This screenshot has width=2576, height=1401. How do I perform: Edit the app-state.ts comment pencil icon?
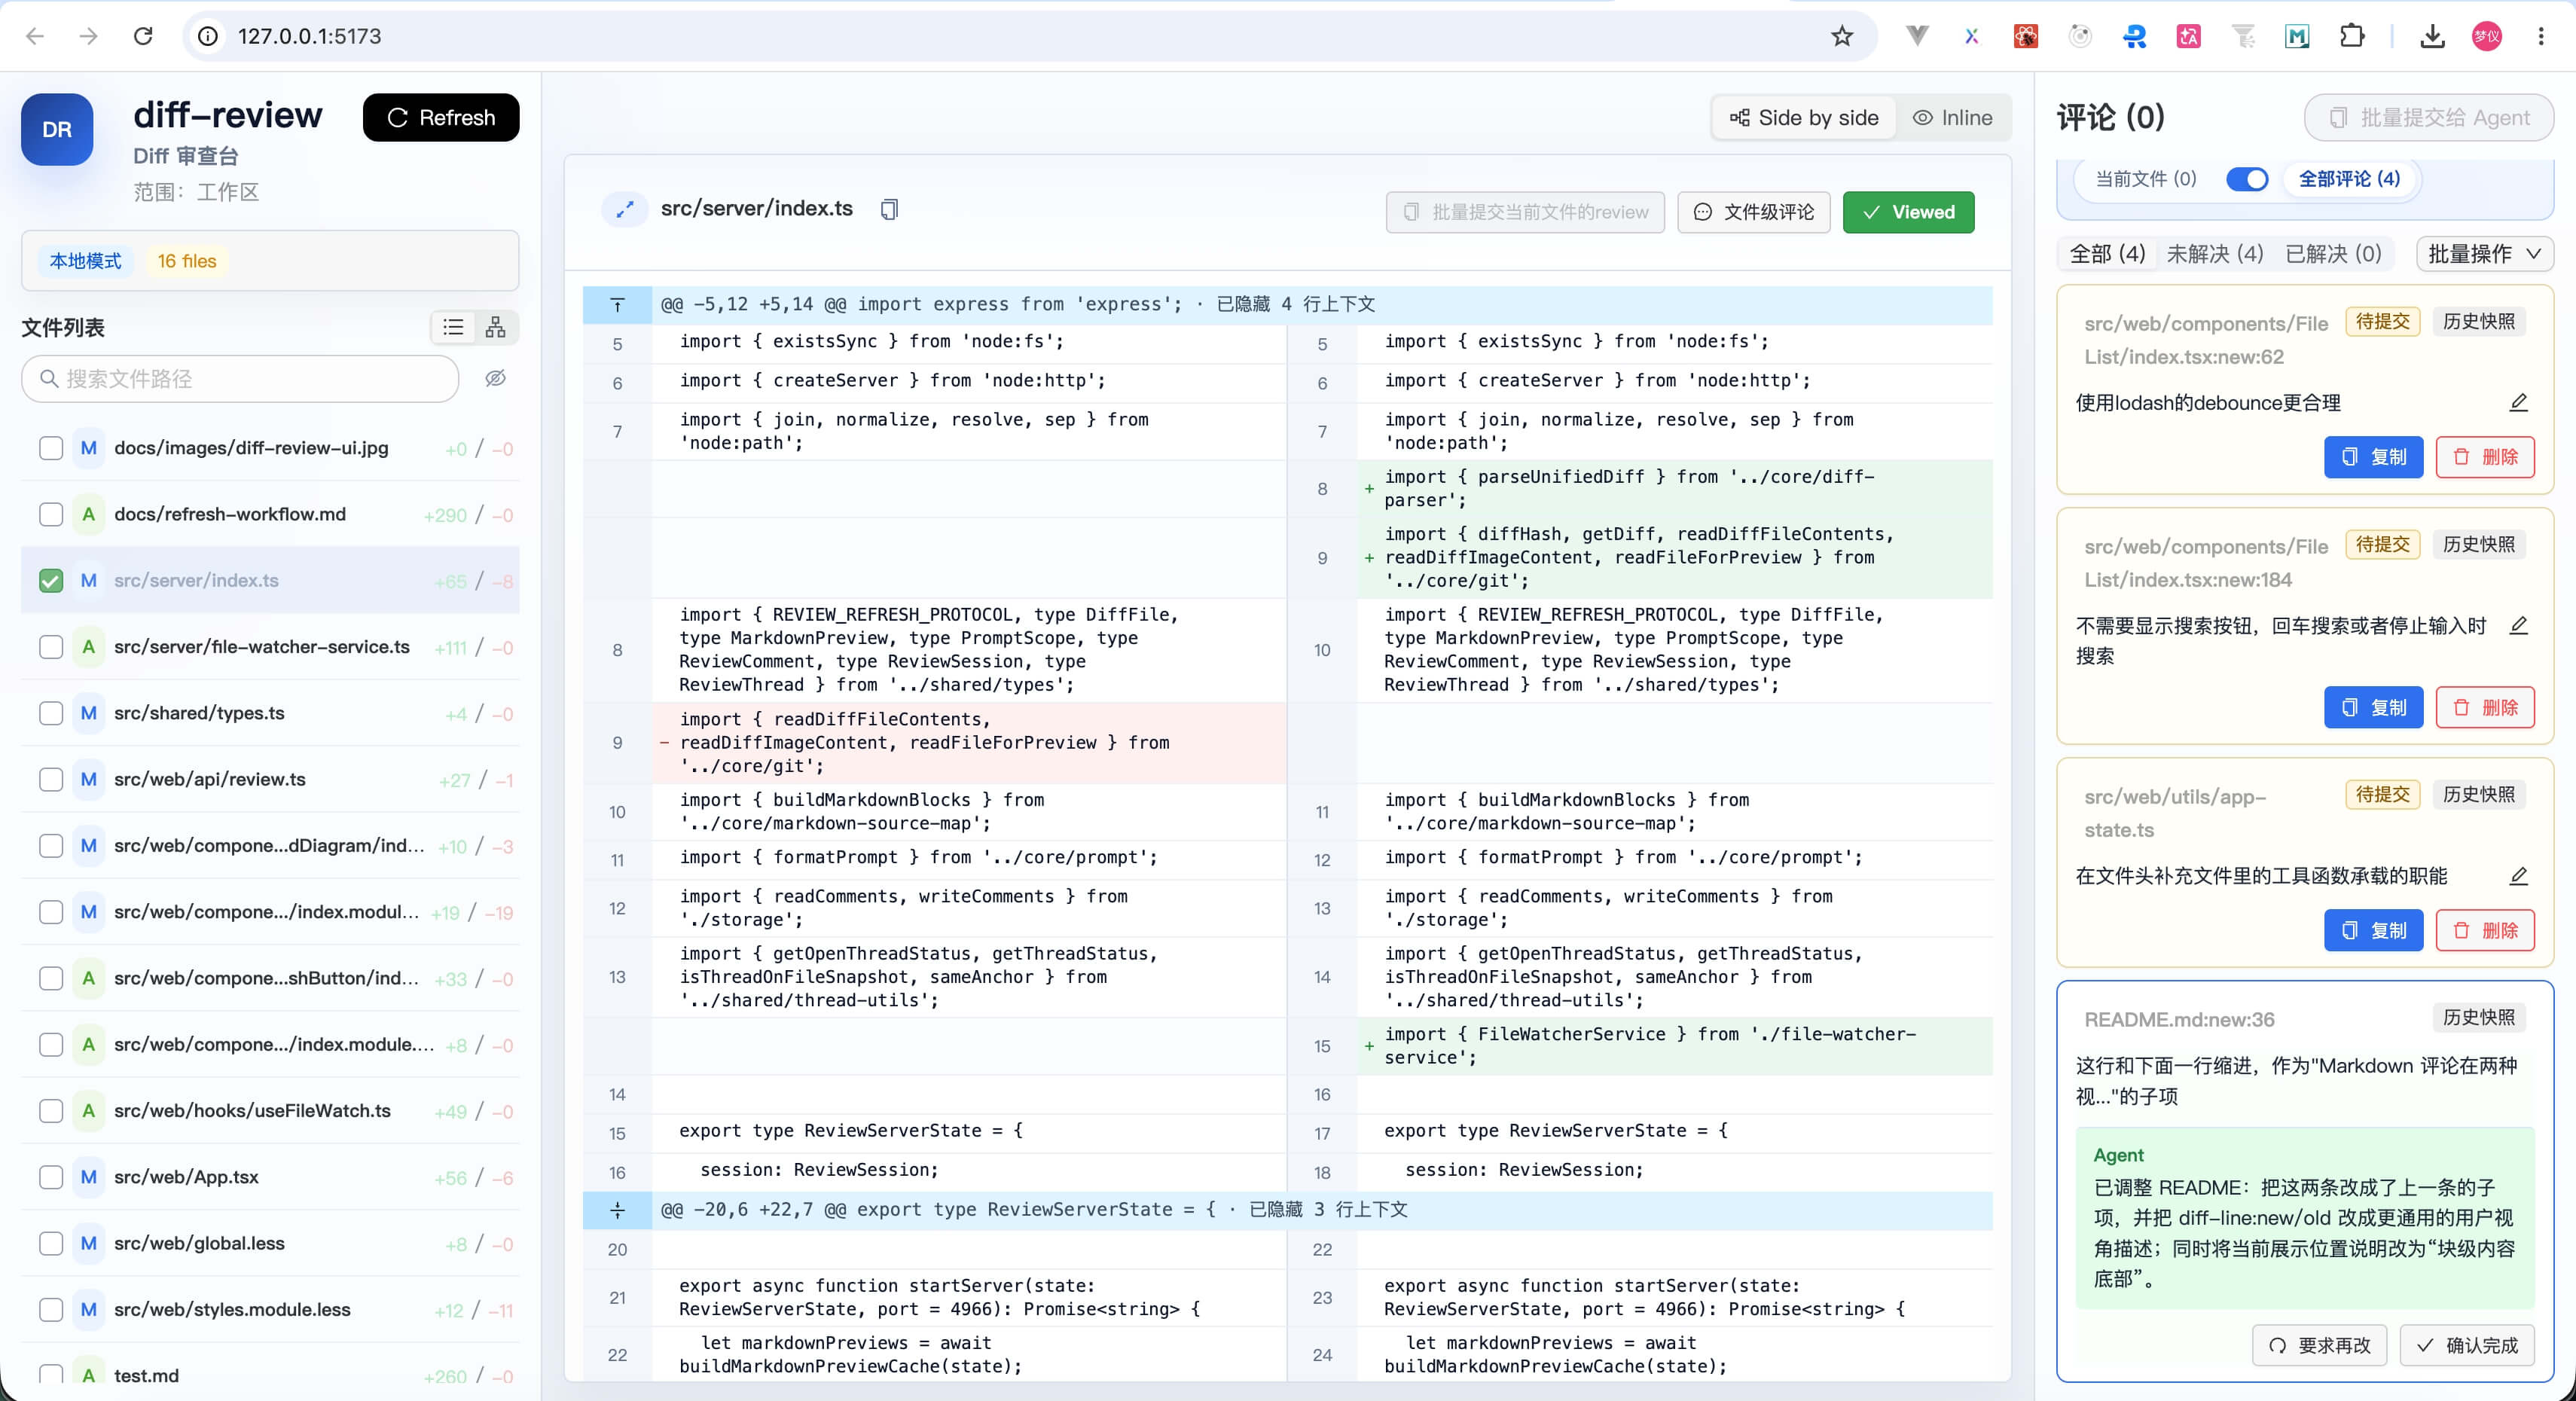point(2518,876)
